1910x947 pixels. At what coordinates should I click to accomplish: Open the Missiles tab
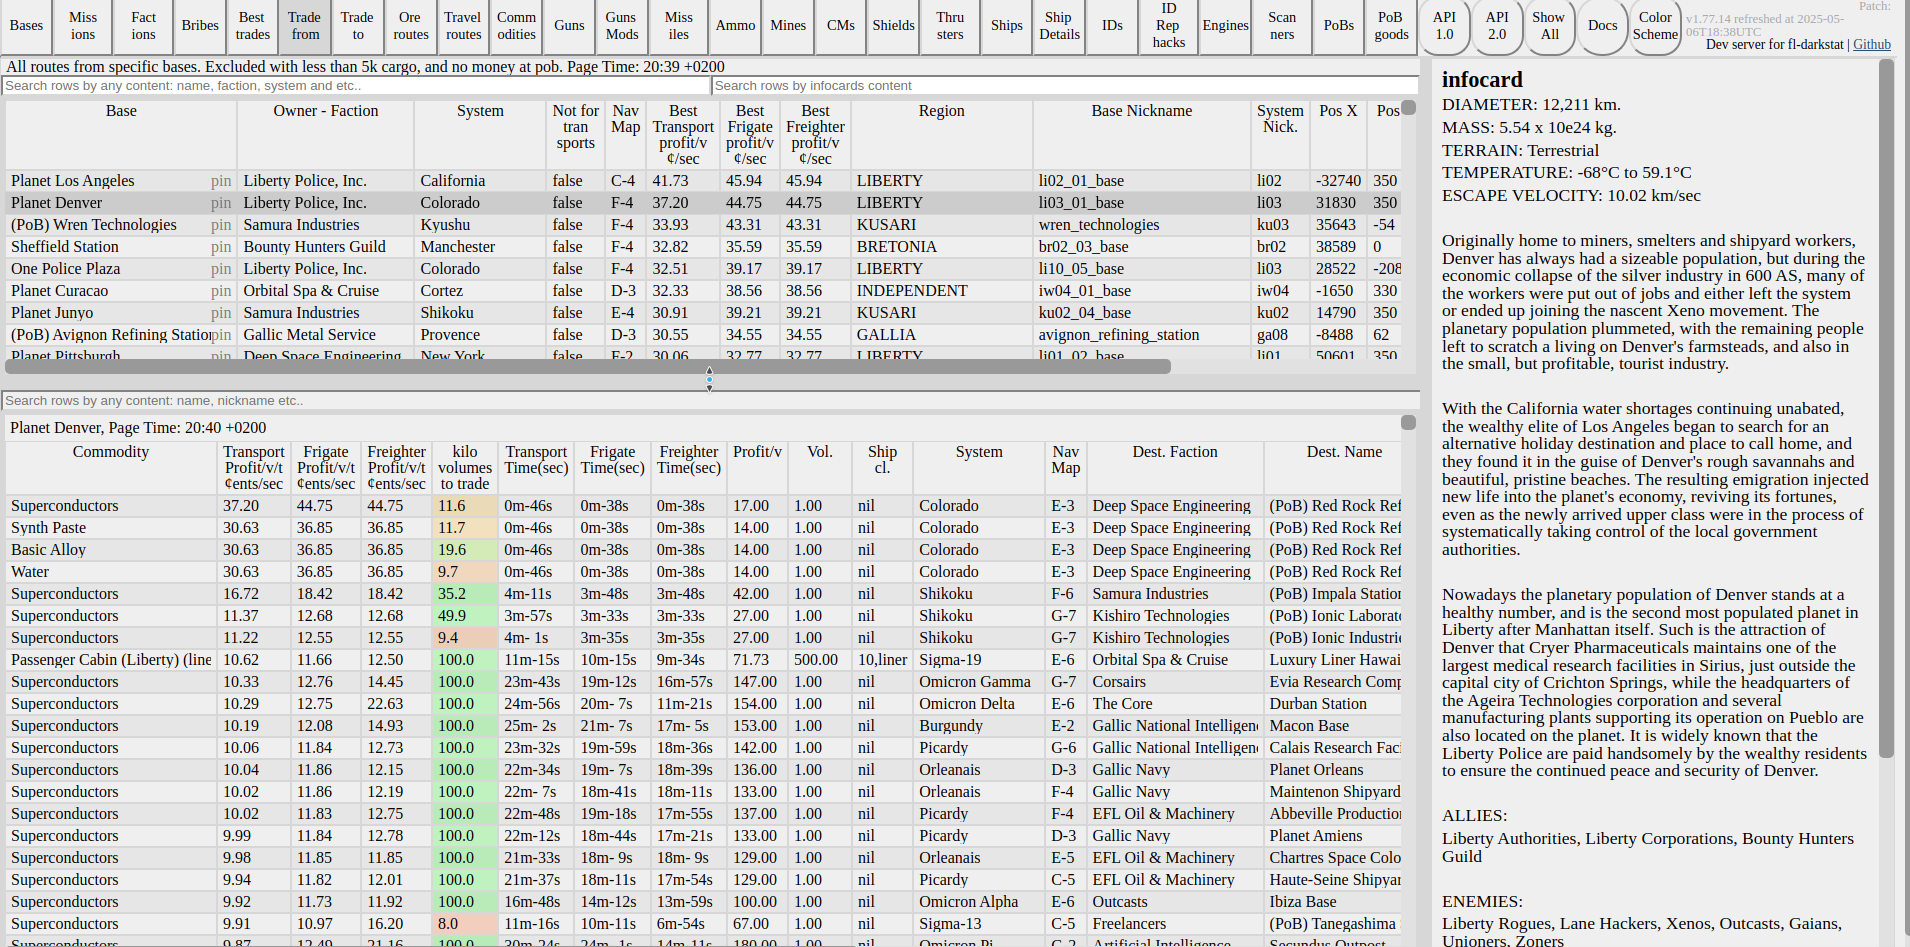point(679,27)
